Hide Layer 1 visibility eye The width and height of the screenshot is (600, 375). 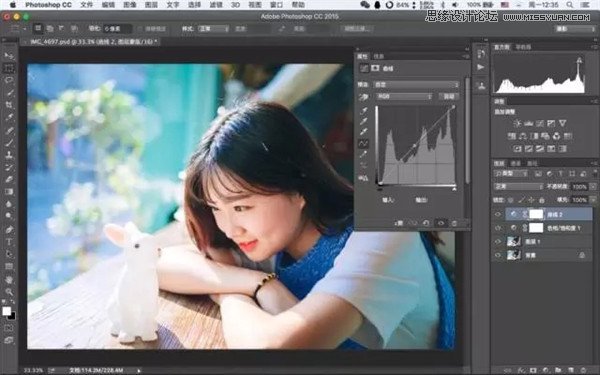[498, 241]
